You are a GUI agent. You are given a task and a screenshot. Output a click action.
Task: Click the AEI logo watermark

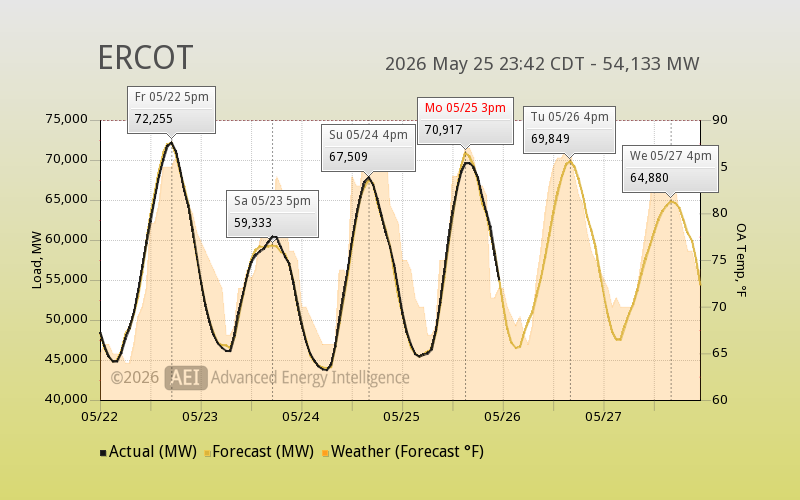[x=186, y=378]
